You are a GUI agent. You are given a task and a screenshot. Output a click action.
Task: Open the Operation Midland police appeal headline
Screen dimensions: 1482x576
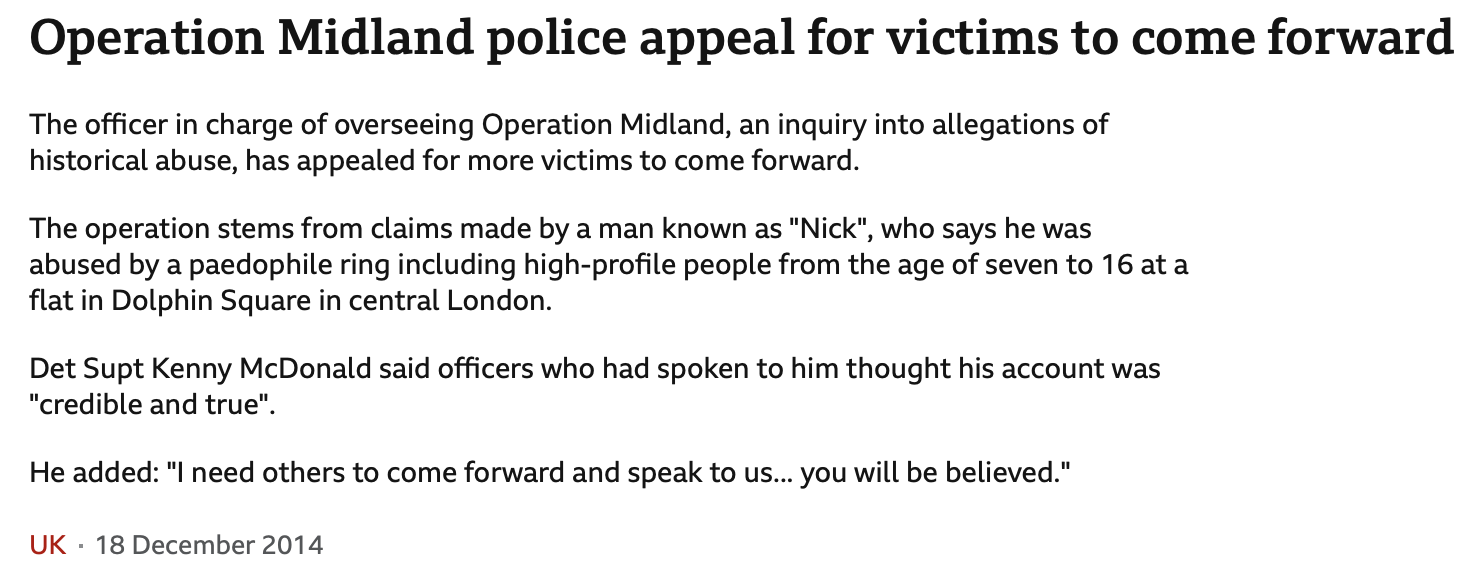click(741, 39)
